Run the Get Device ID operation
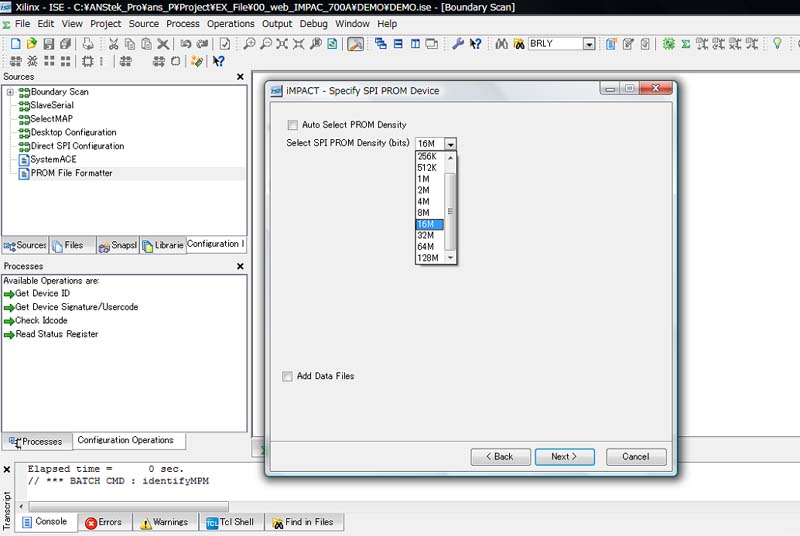The image size is (800, 536). pyautogui.click(x=42, y=294)
